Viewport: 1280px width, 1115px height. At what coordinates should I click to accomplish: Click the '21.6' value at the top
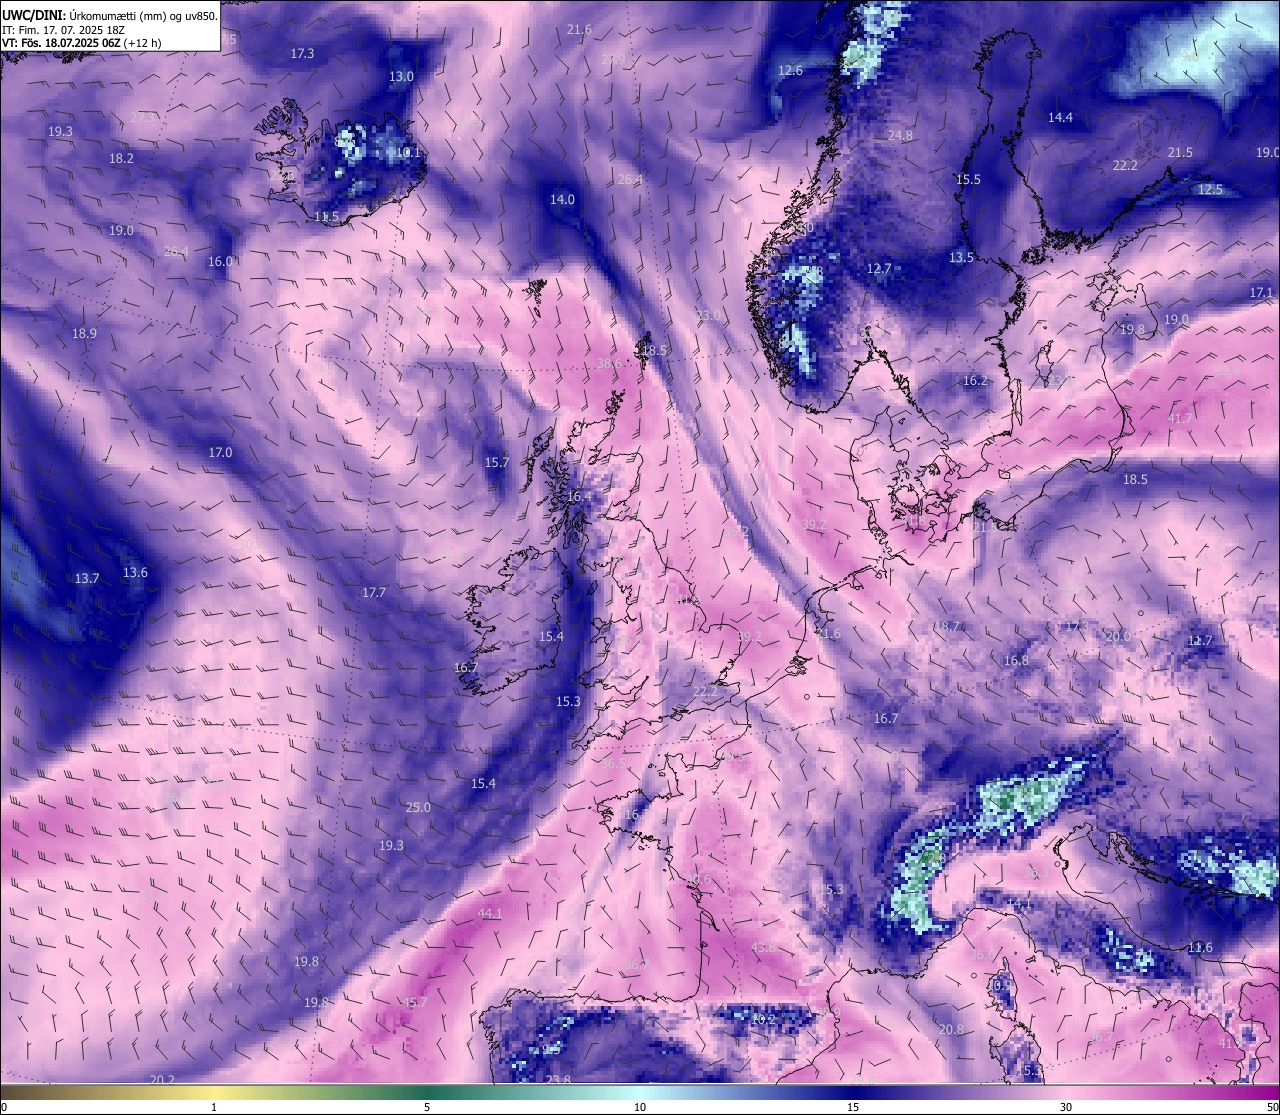[579, 29]
